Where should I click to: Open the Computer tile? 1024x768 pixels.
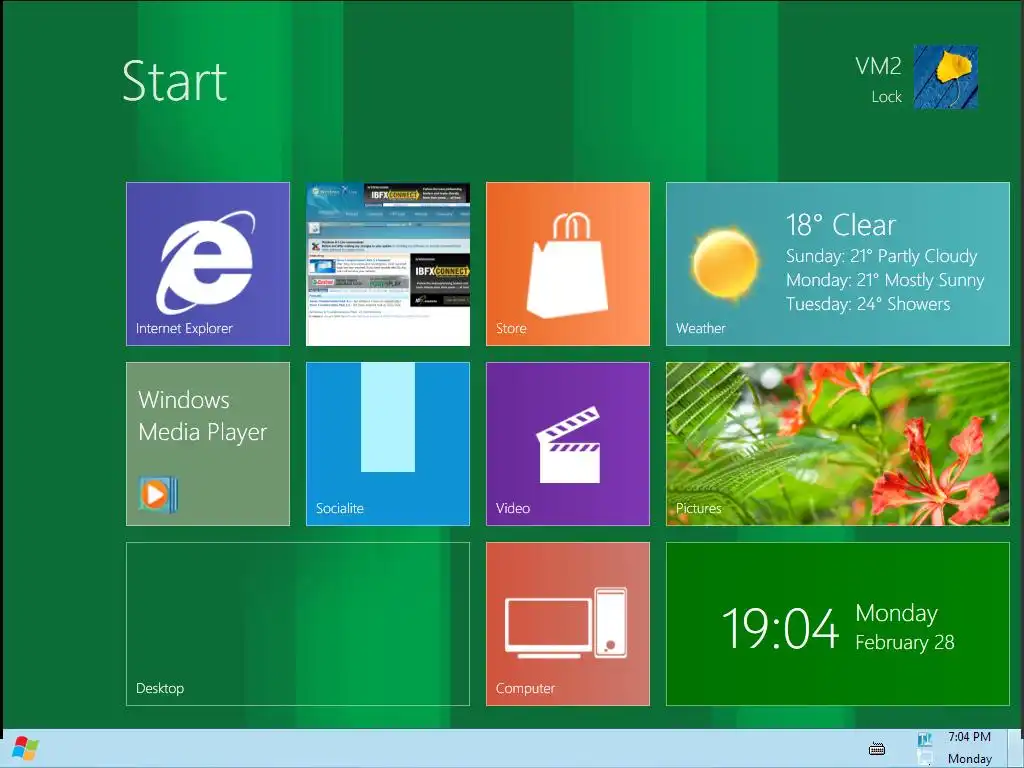pyautogui.click(x=568, y=624)
